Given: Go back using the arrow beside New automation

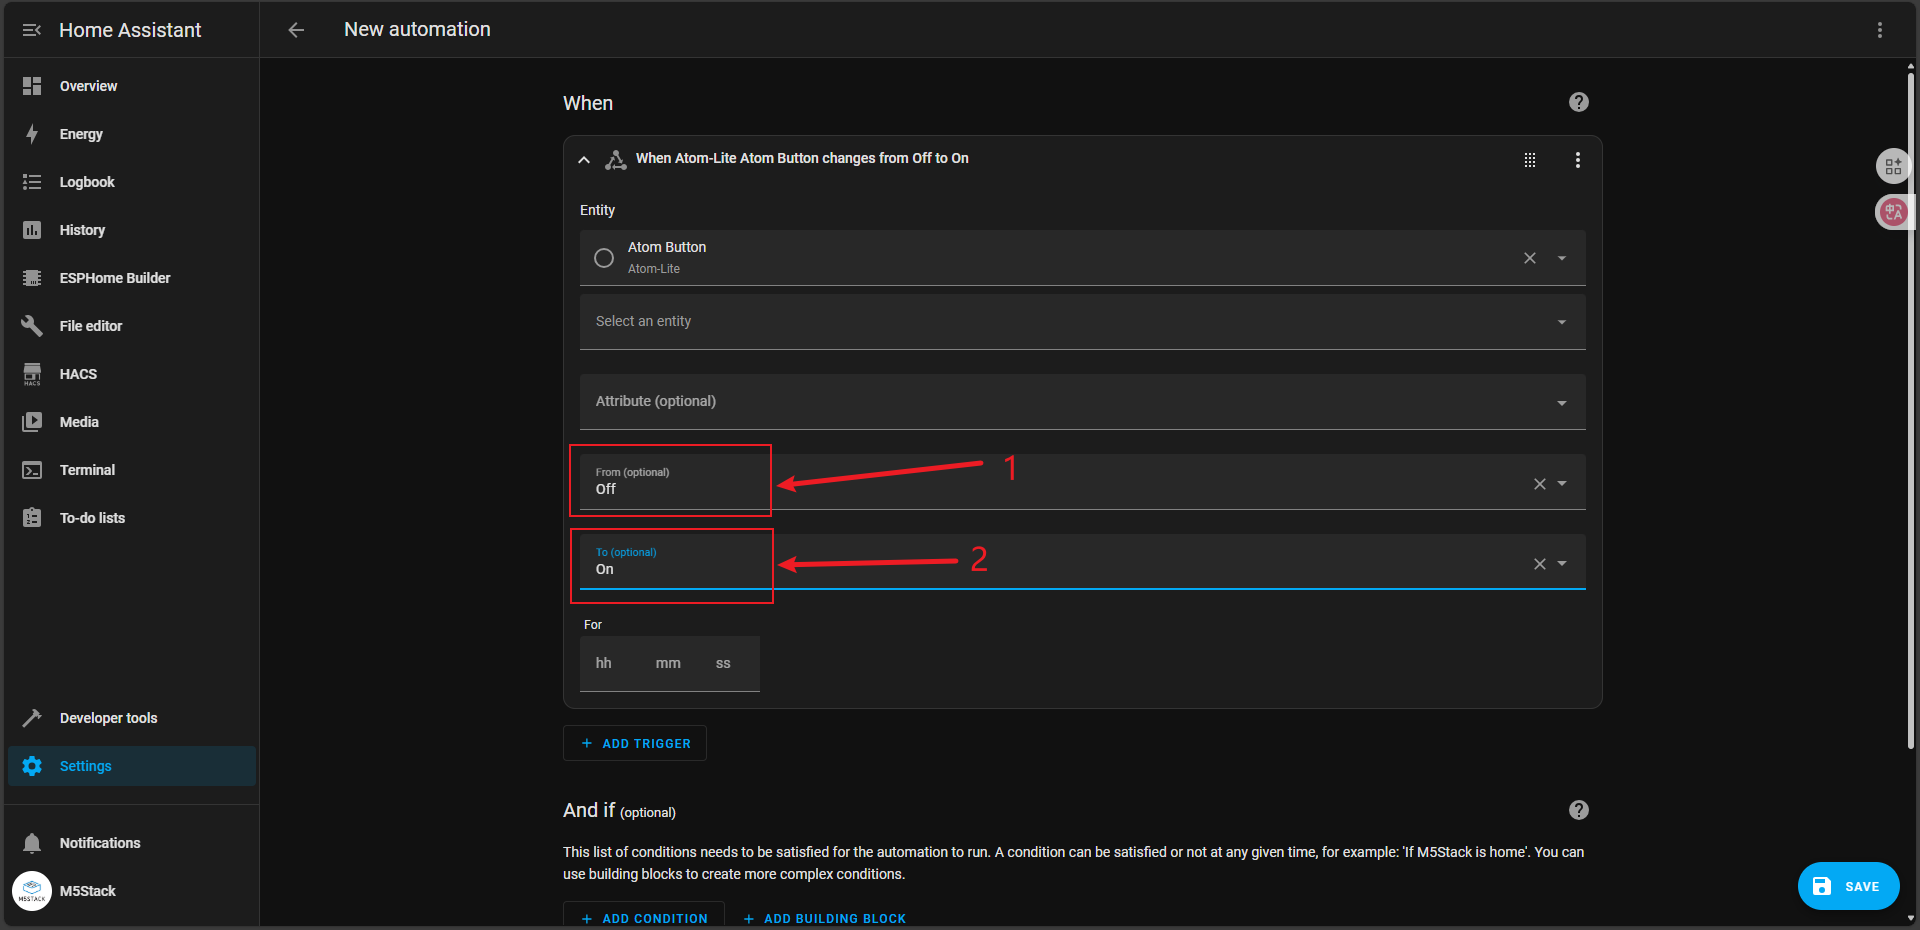Looking at the screenshot, I should tap(296, 30).
